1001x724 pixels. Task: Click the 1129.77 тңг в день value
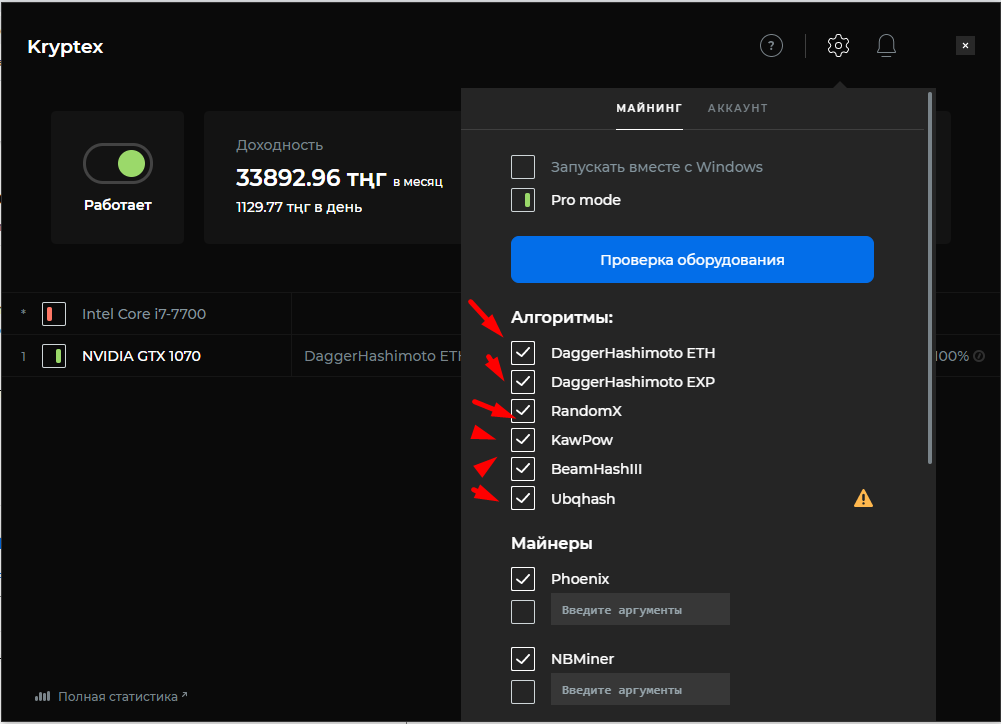(x=299, y=207)
